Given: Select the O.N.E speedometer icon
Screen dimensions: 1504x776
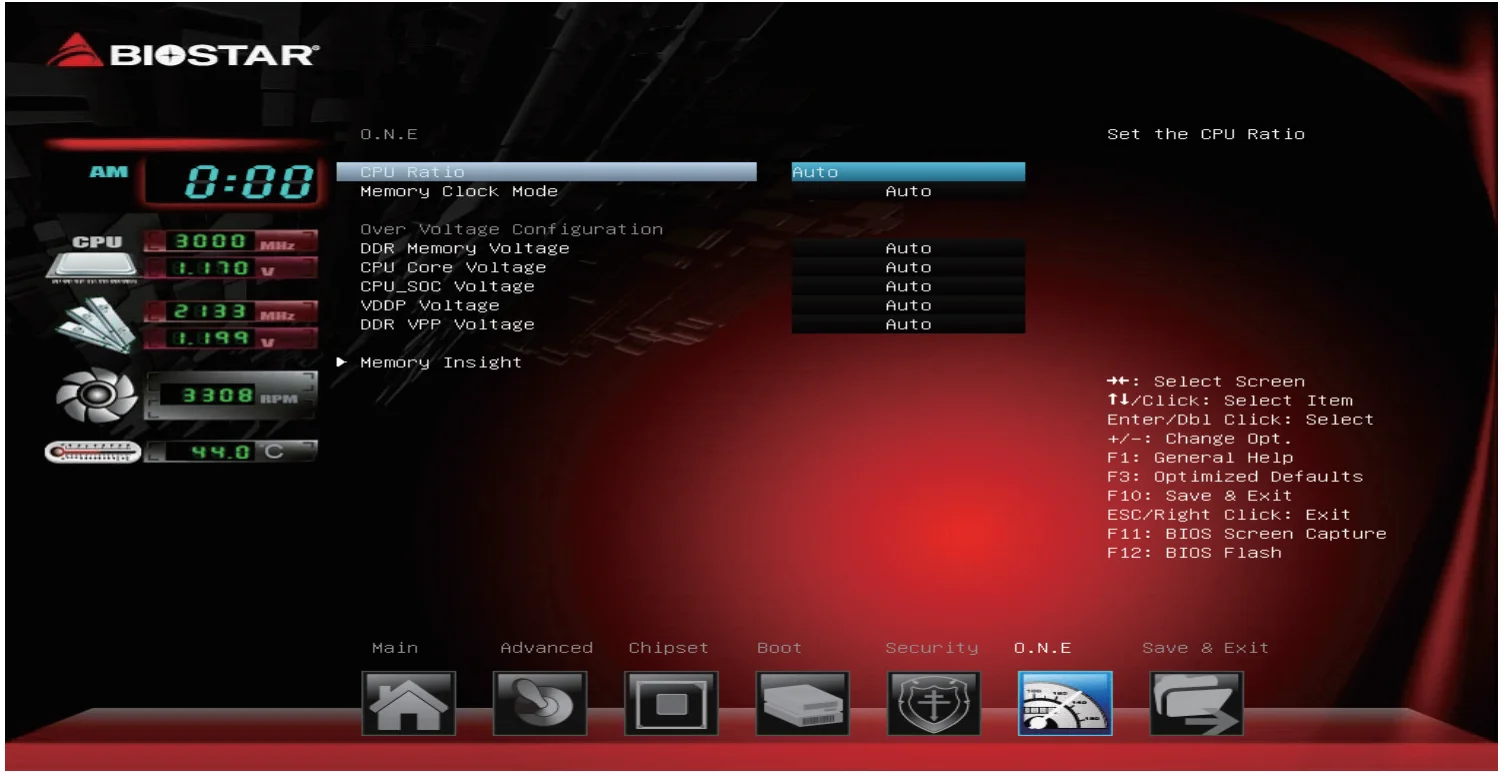Looking at the screenshot, I should 1065,703.
